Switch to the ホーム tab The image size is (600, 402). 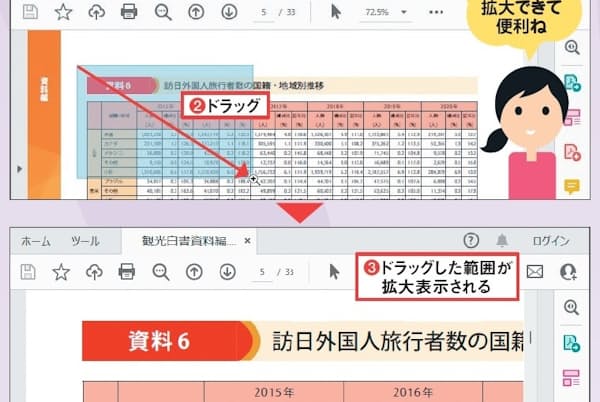[x=36, y=241]
